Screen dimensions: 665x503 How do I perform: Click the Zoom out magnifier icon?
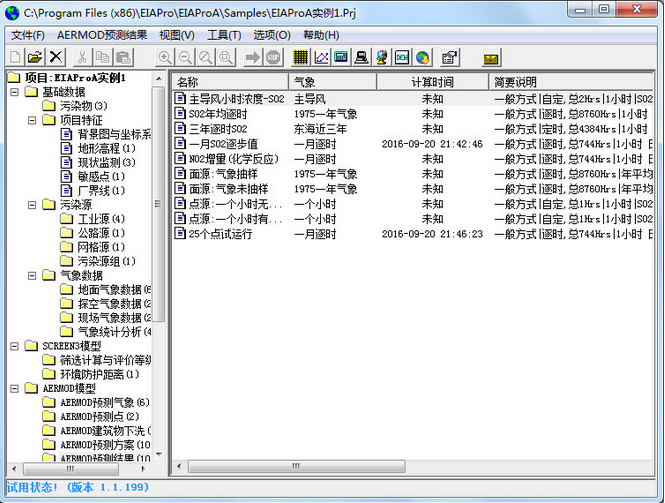tap(185, 57)
